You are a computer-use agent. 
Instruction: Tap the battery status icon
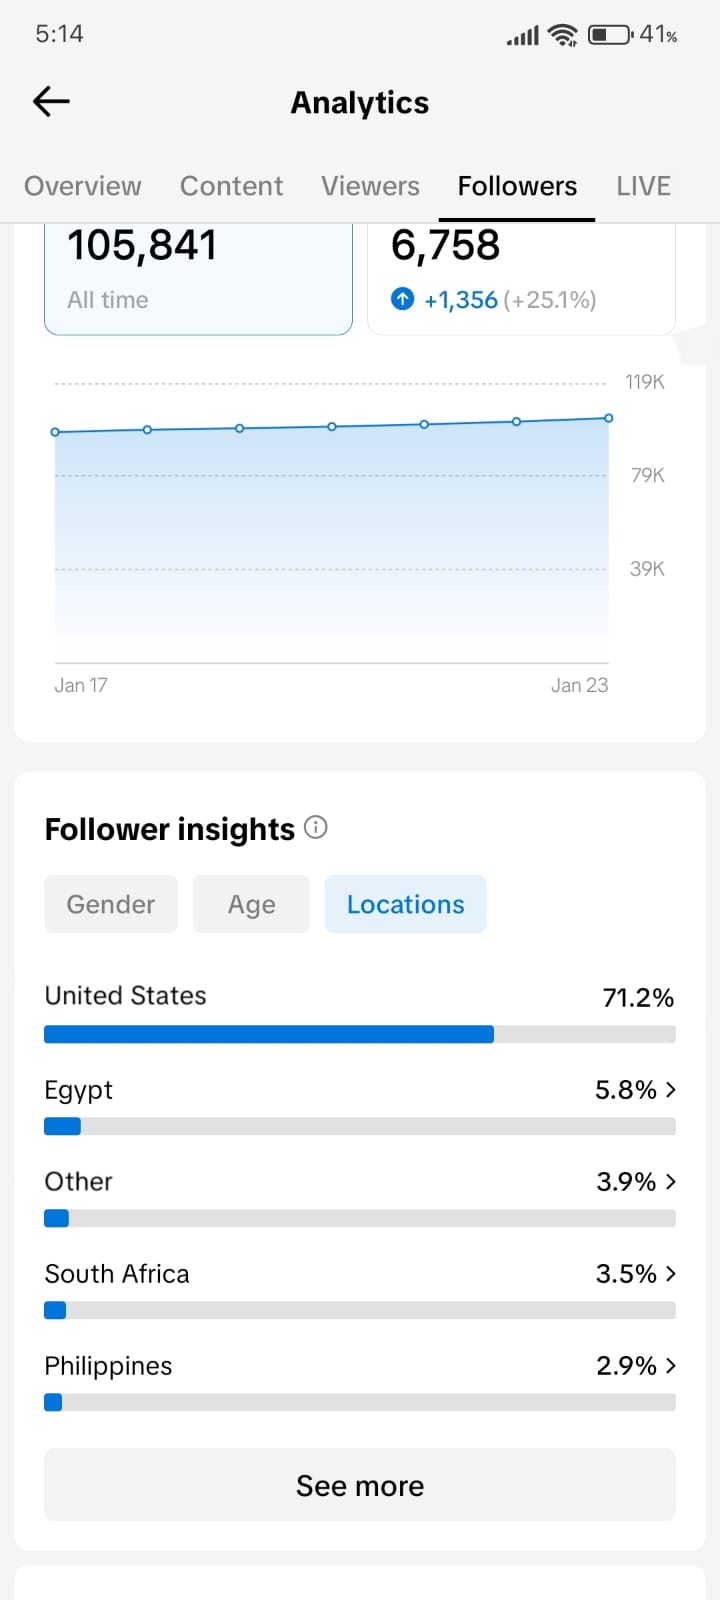(x=609, y=35)
